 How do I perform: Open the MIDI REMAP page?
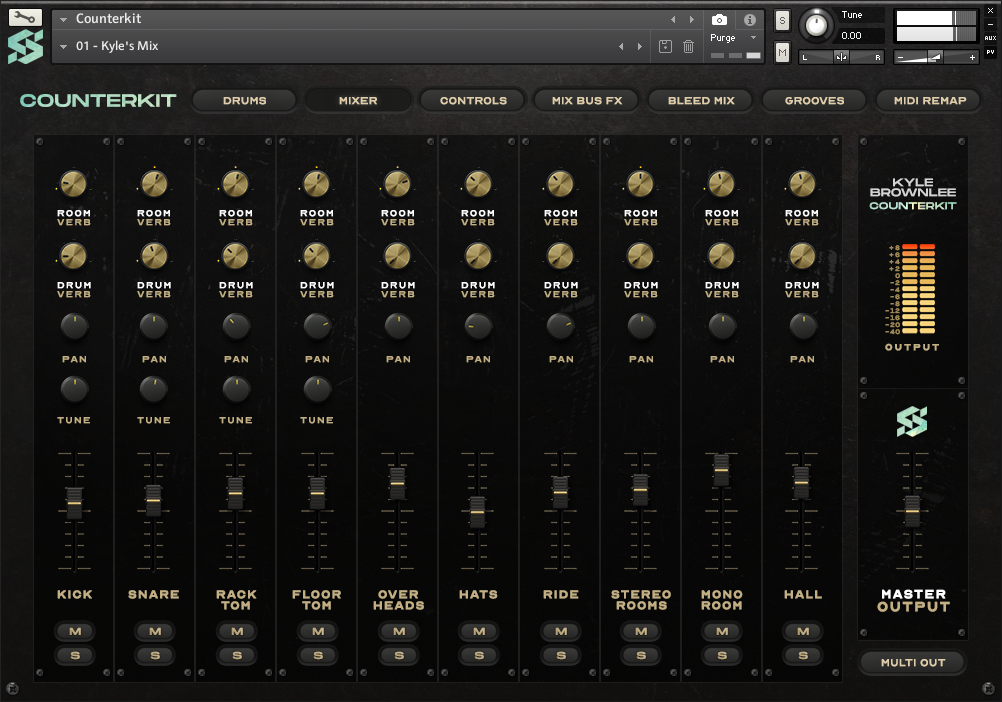tap(928, 100)
